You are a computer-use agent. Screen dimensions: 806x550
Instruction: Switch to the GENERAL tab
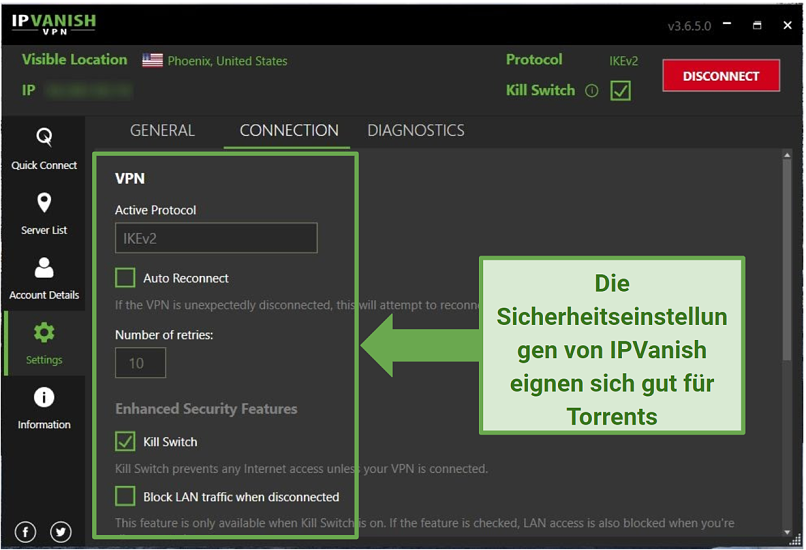click(162, 131)
